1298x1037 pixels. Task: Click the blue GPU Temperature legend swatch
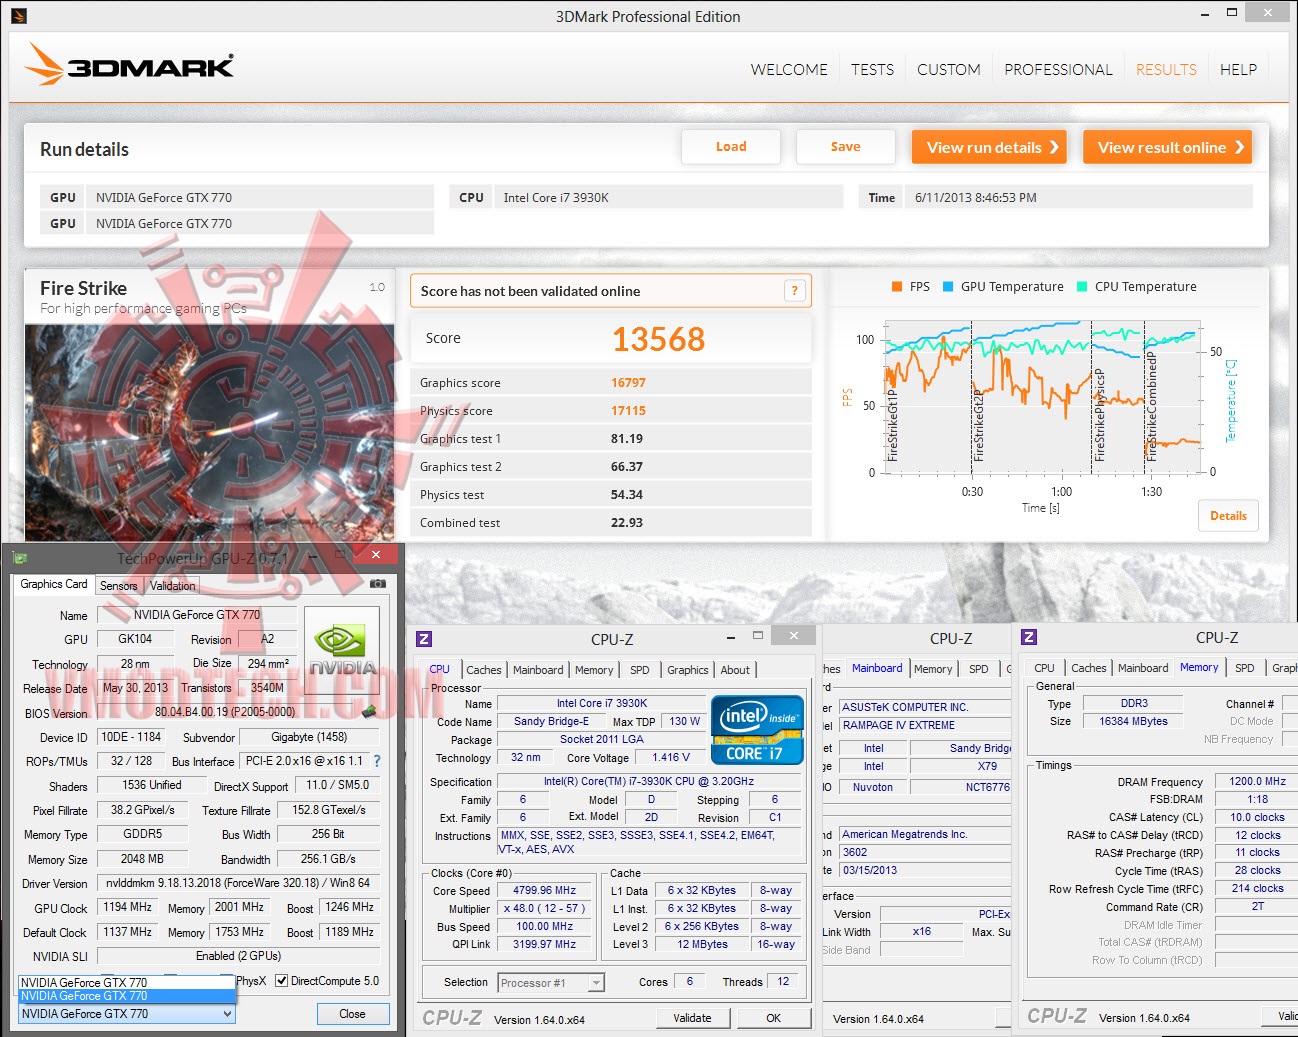[948, 287]
